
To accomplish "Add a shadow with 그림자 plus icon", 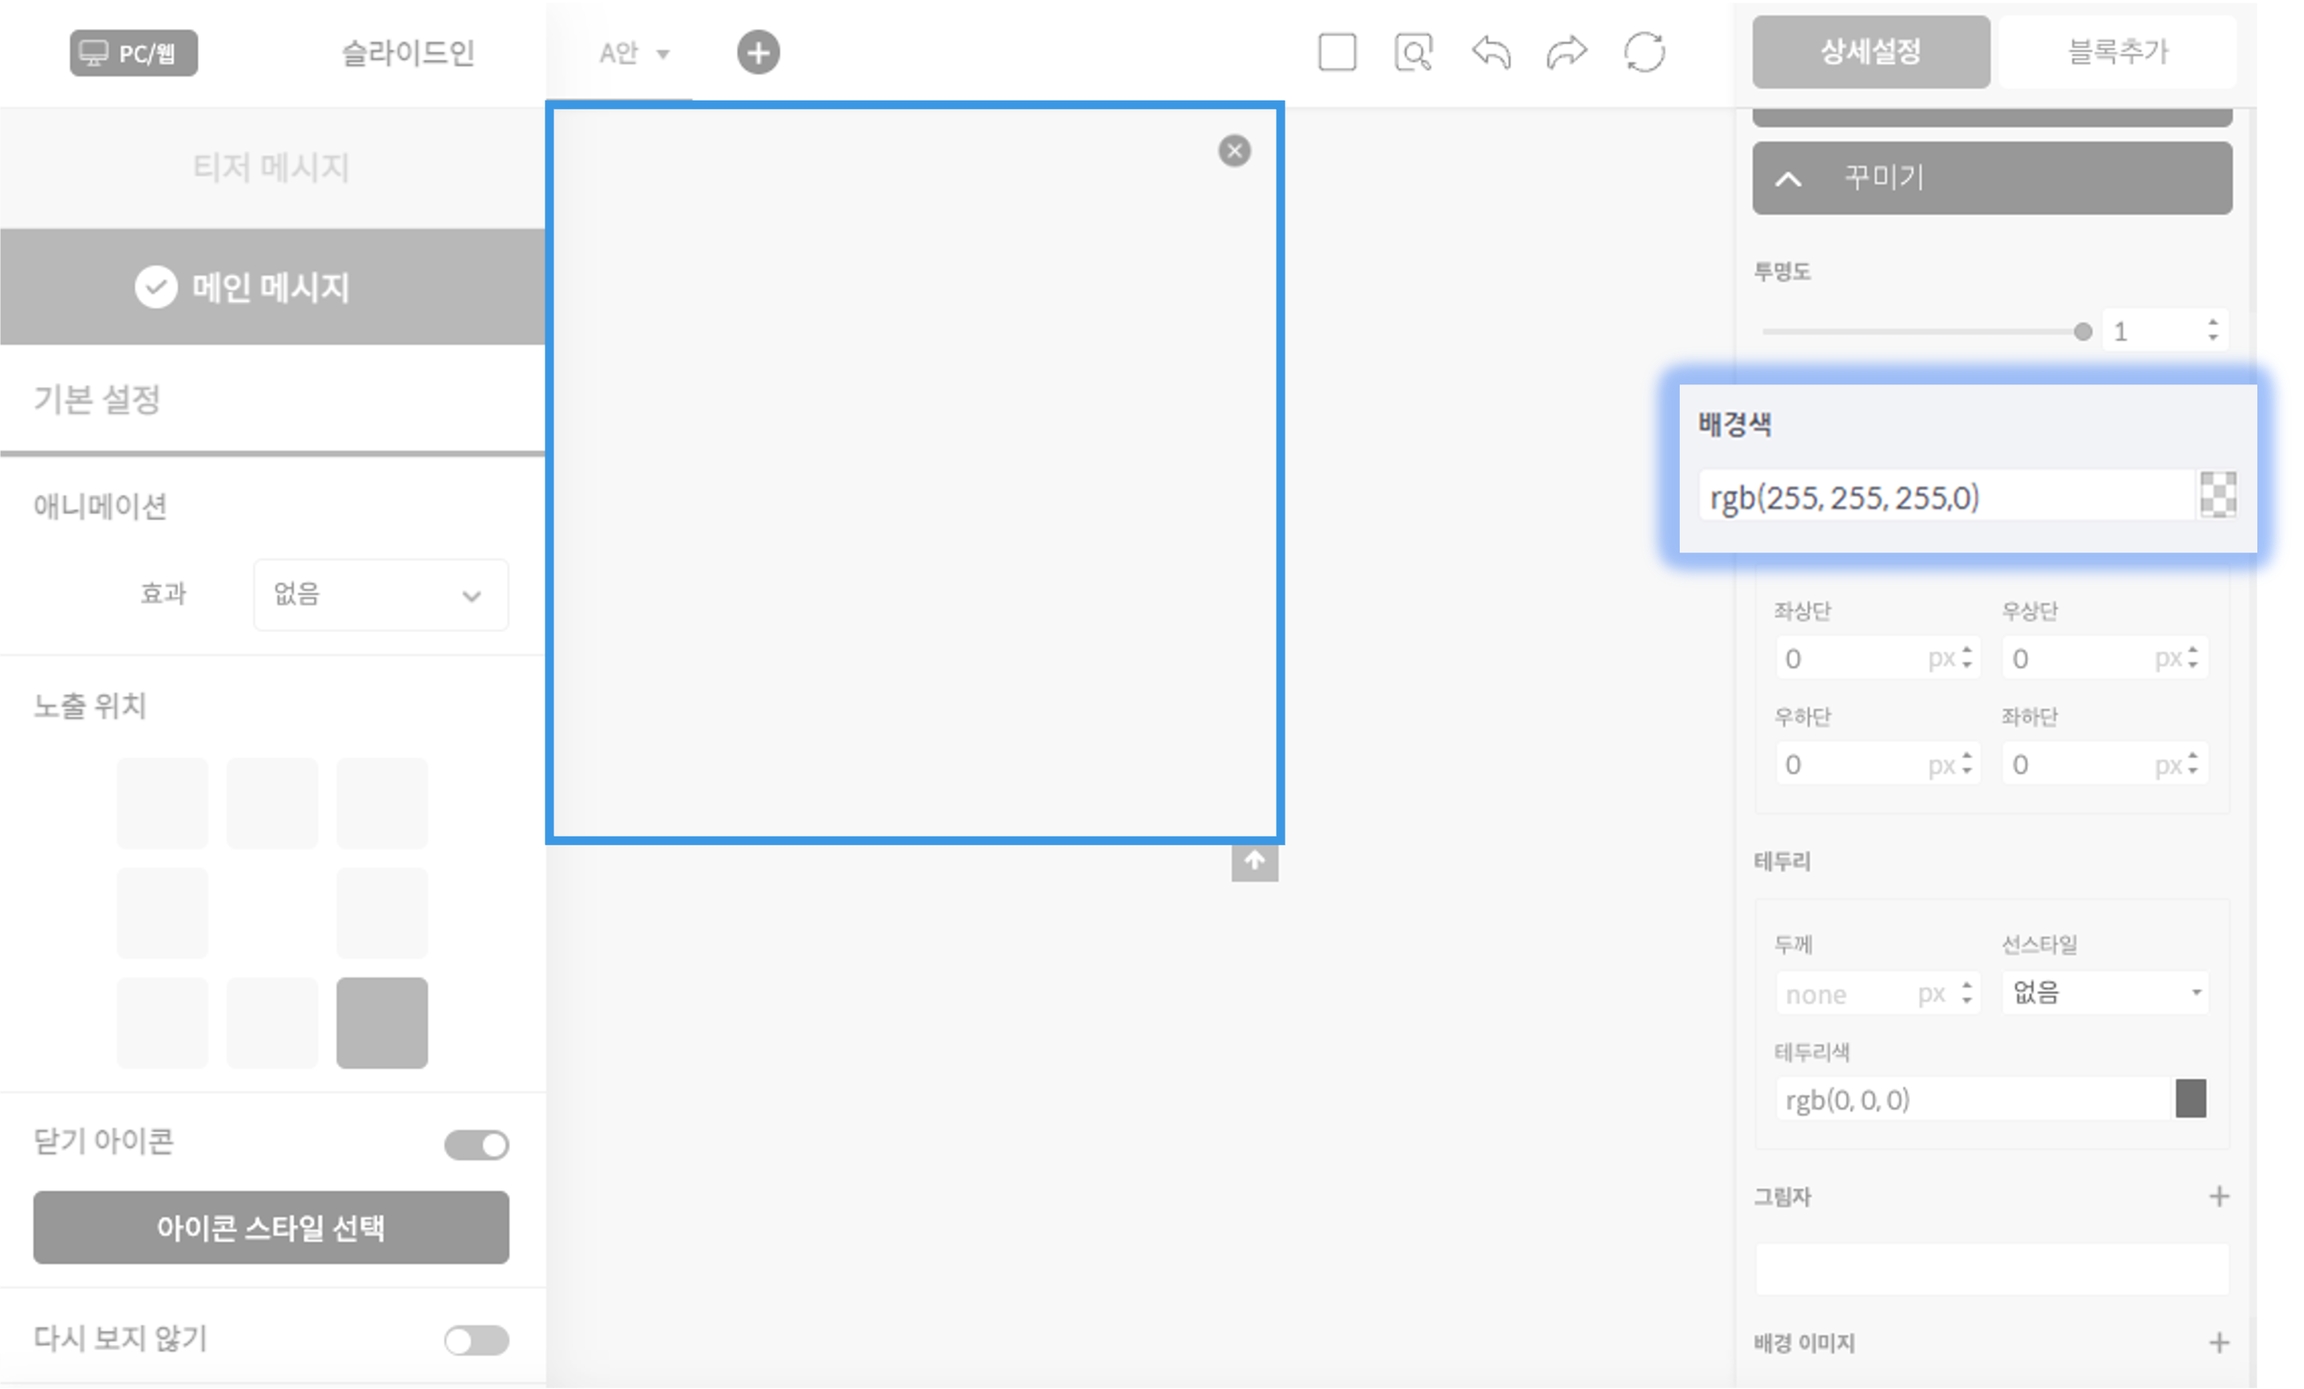I will point(2218,1197).
